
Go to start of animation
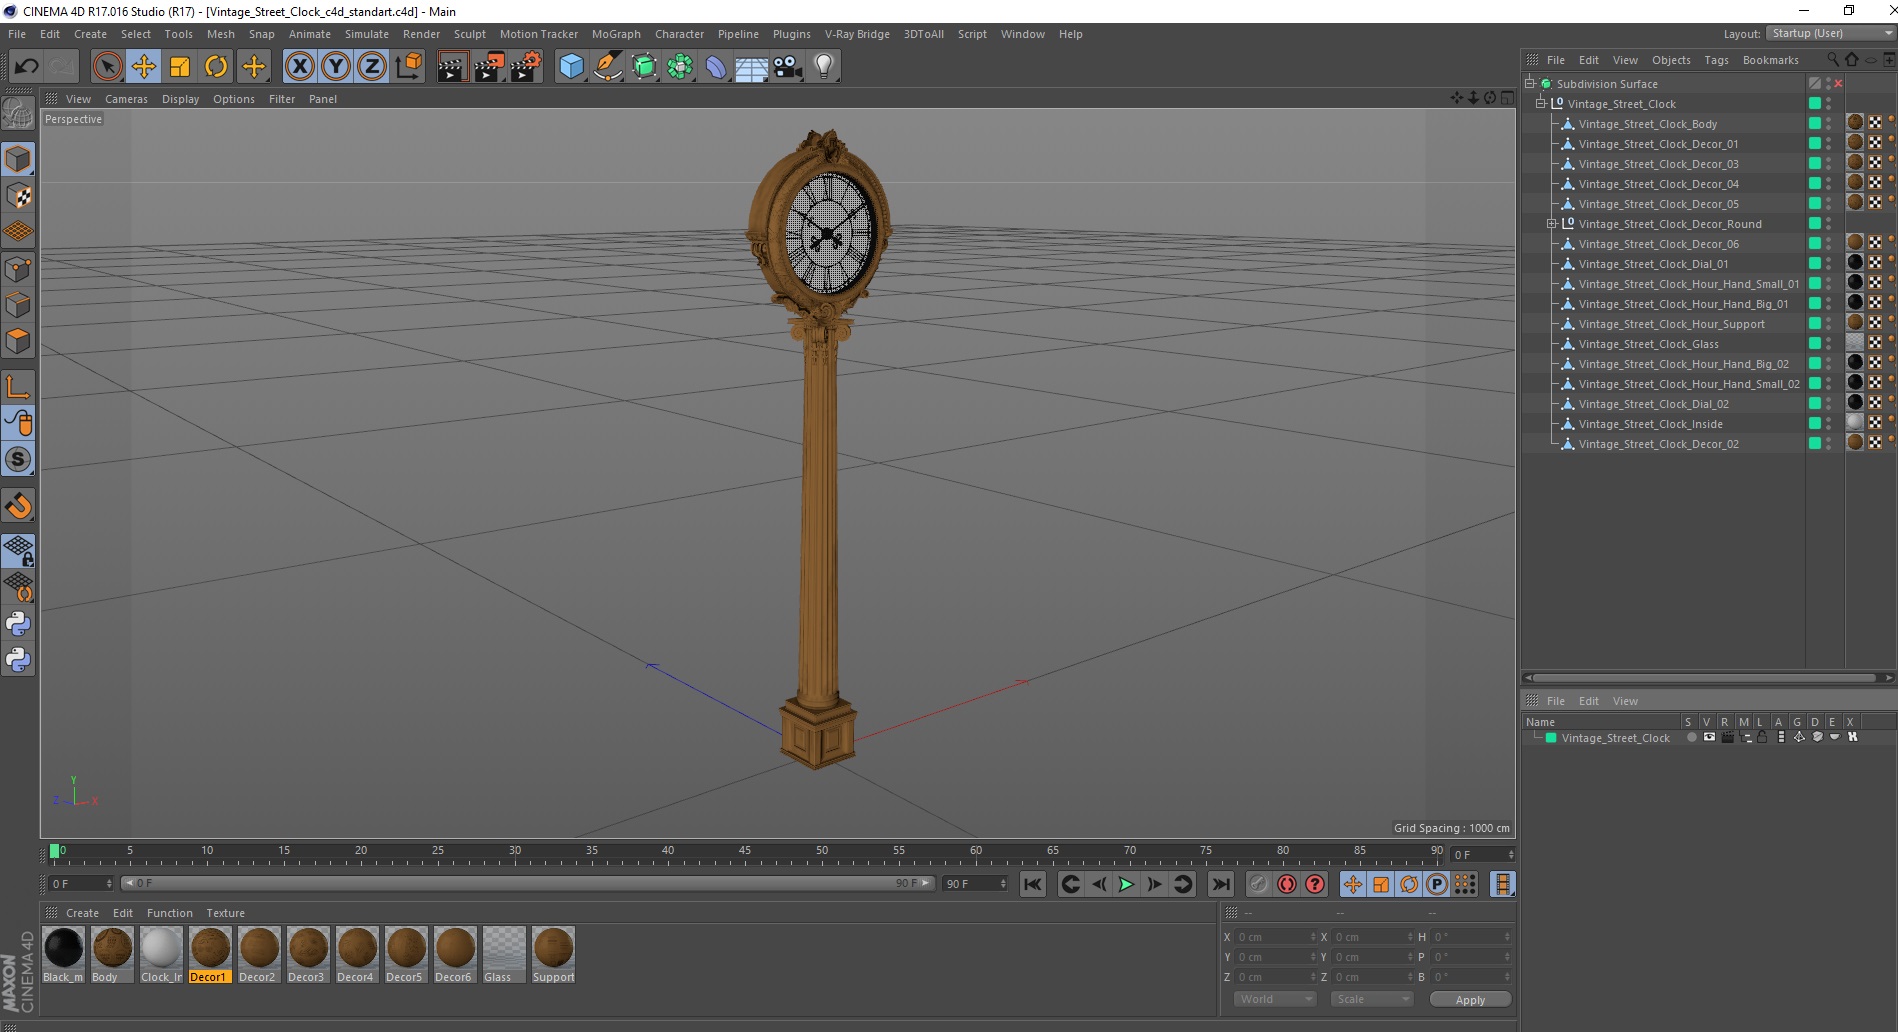click(x=1033, y=884)
